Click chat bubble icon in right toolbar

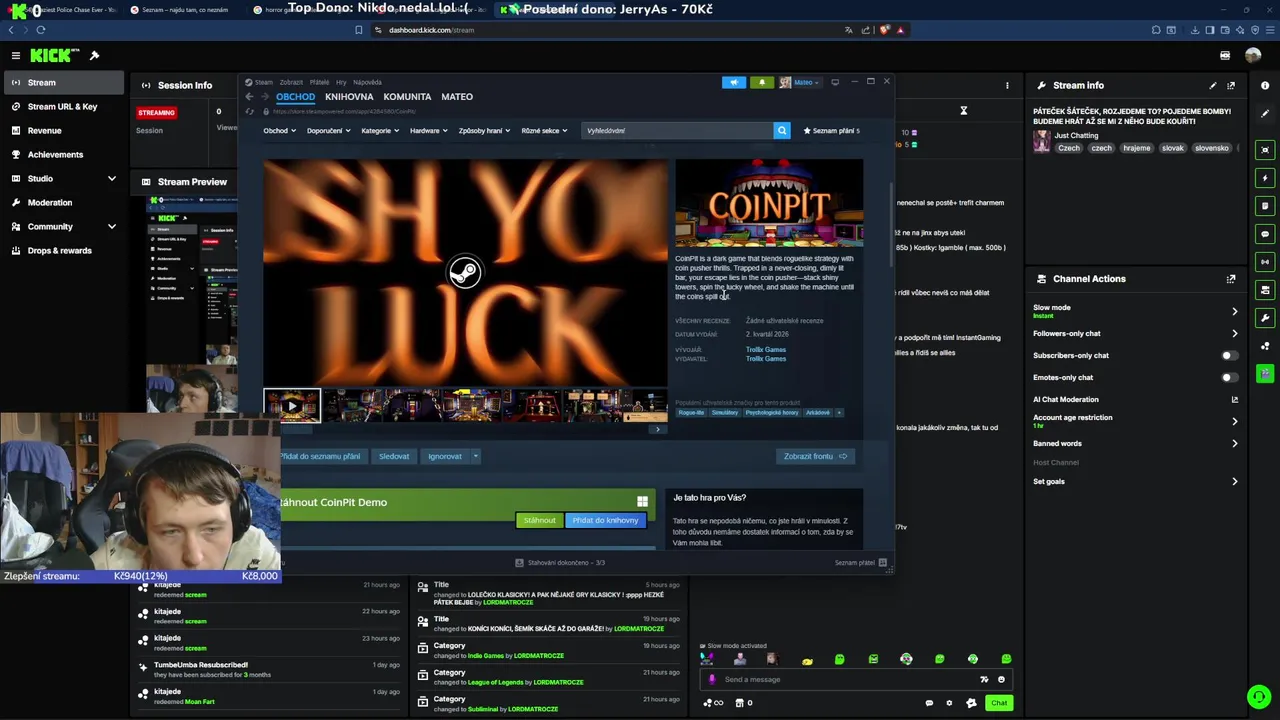pyautogui.click(x=1265, y=234)
